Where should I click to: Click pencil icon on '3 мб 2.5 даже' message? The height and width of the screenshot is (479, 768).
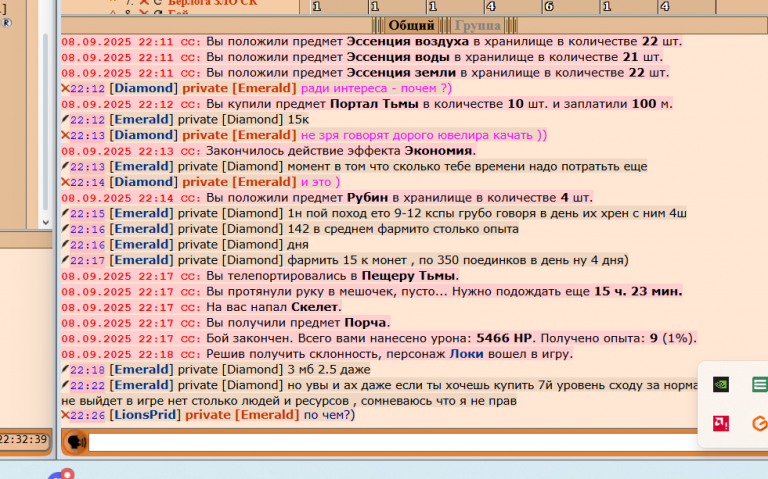click(x=65, y=369)
